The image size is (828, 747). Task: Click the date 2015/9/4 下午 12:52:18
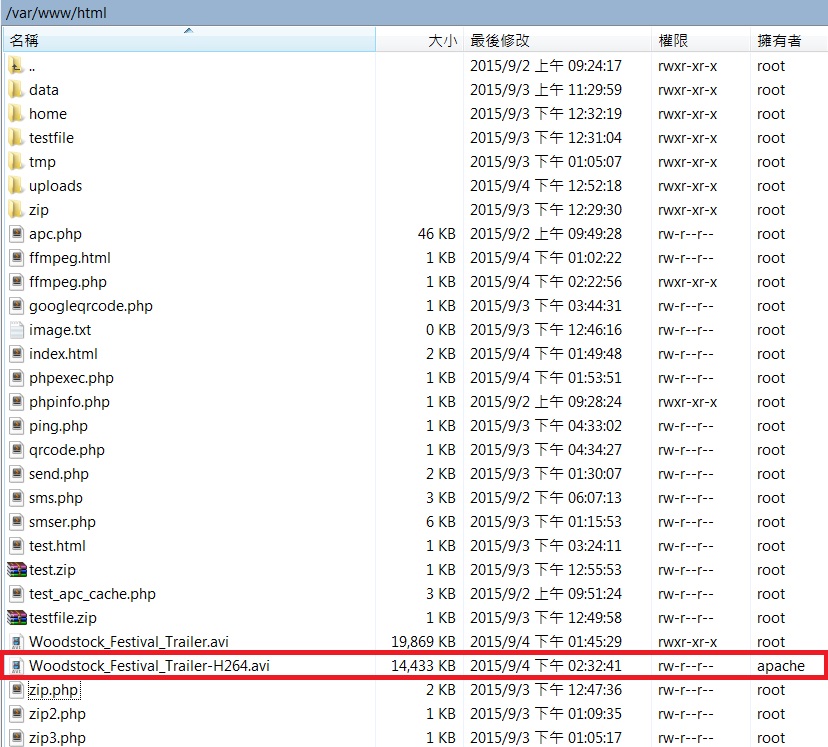546,186
